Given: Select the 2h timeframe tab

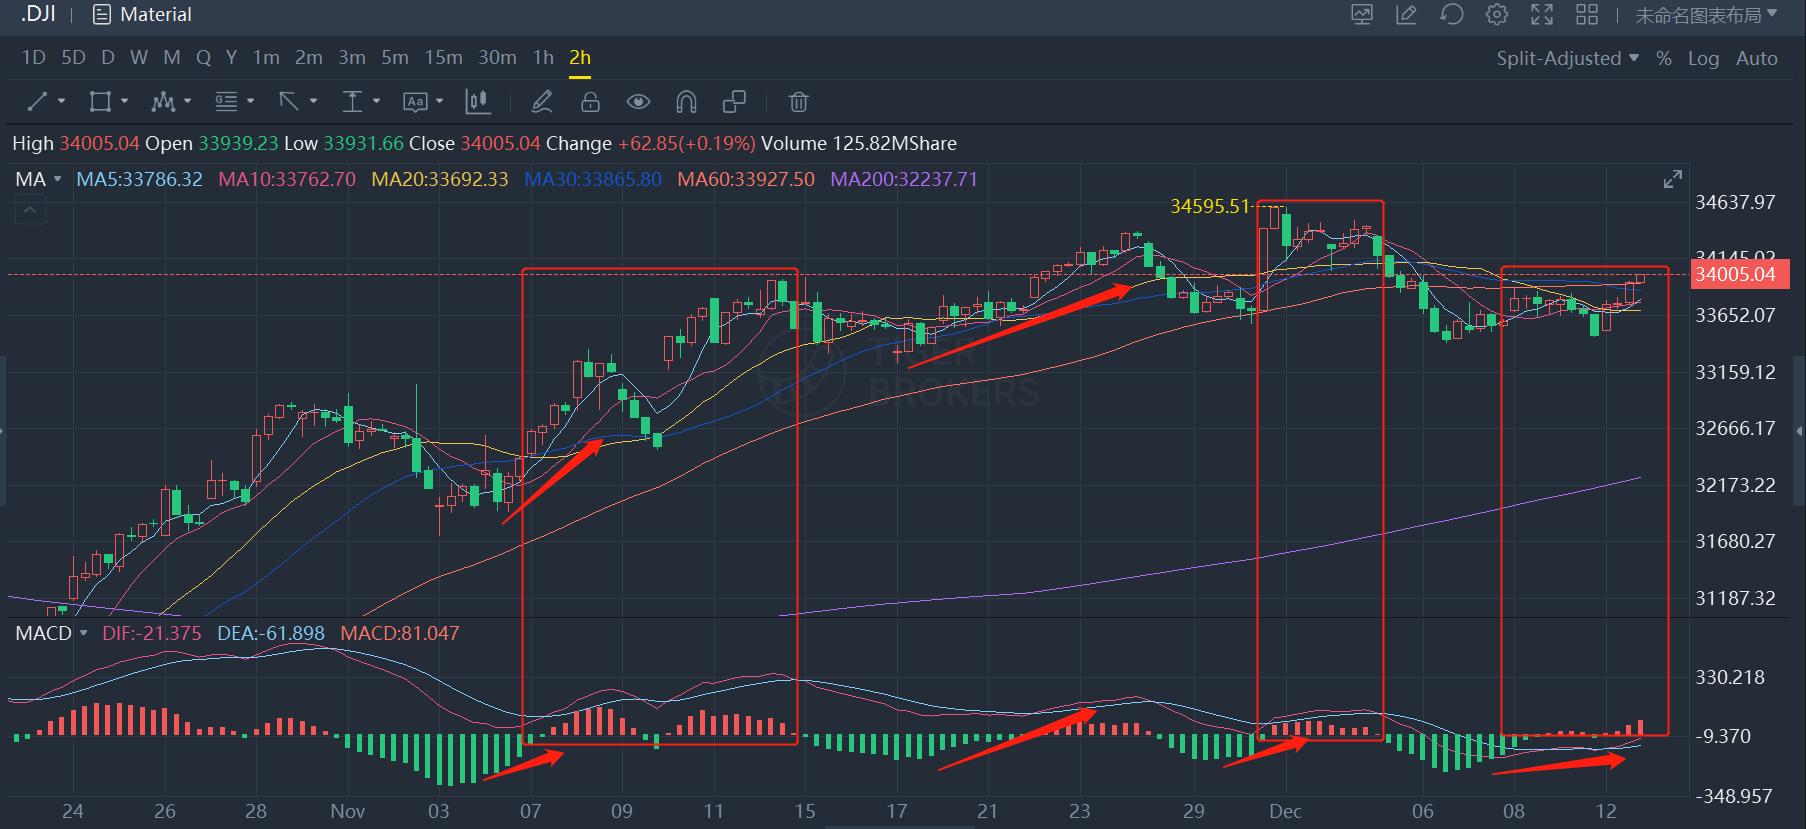Looking at the screenshot, I should (x=580, y=58).
